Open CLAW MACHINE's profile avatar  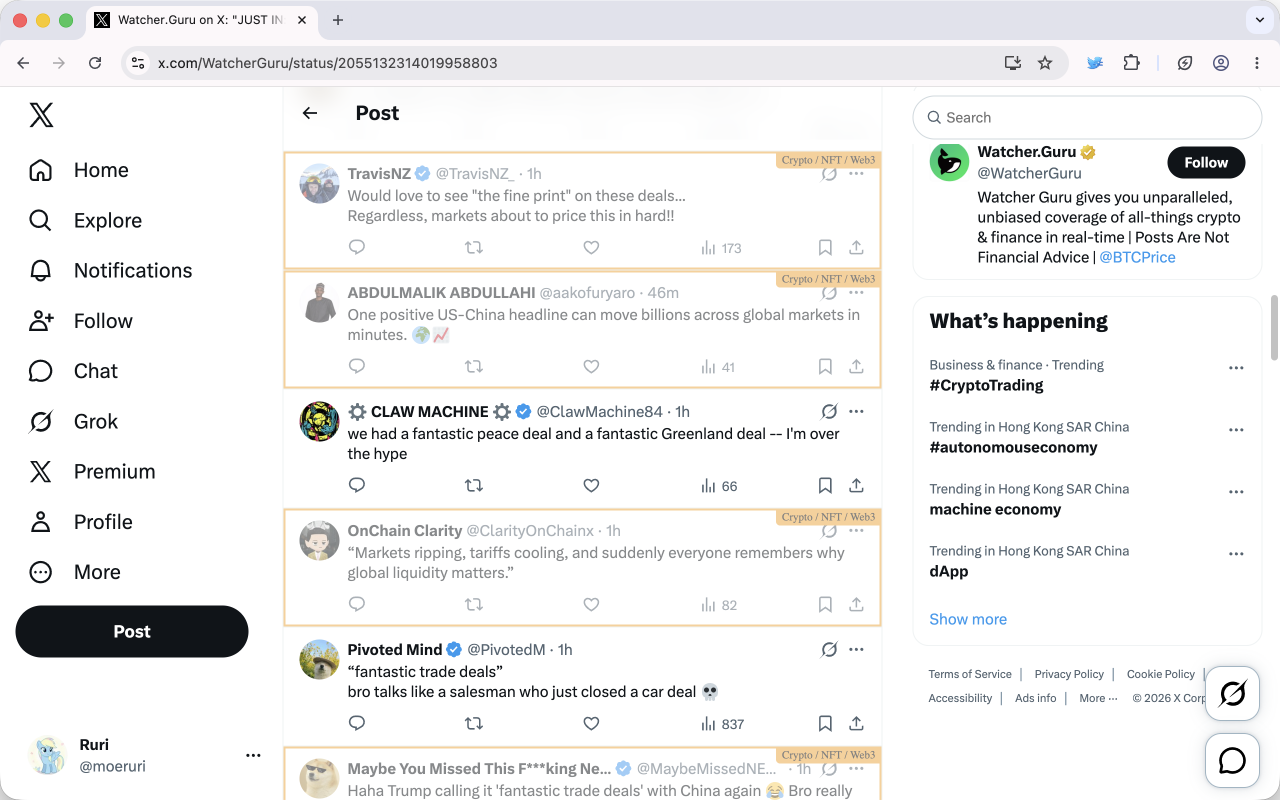coord(320,421)
